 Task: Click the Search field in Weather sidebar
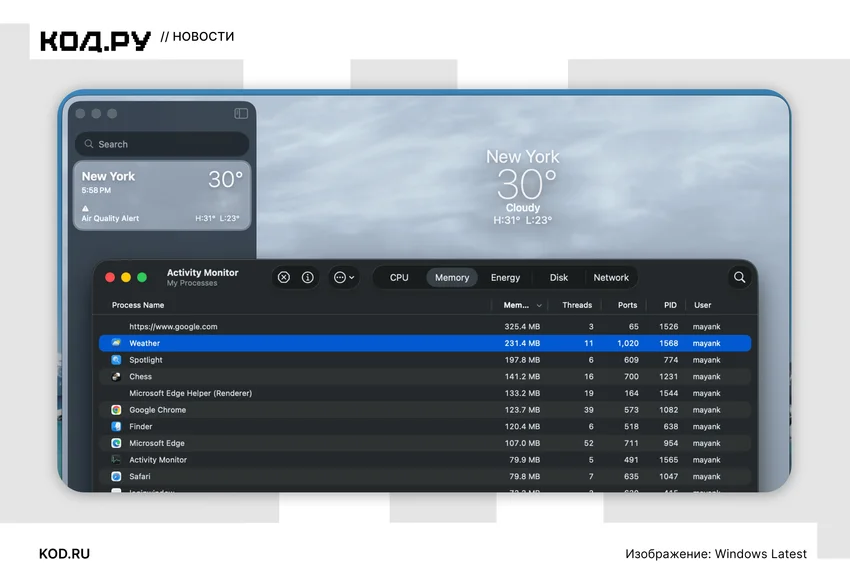(x=162, y=144)
